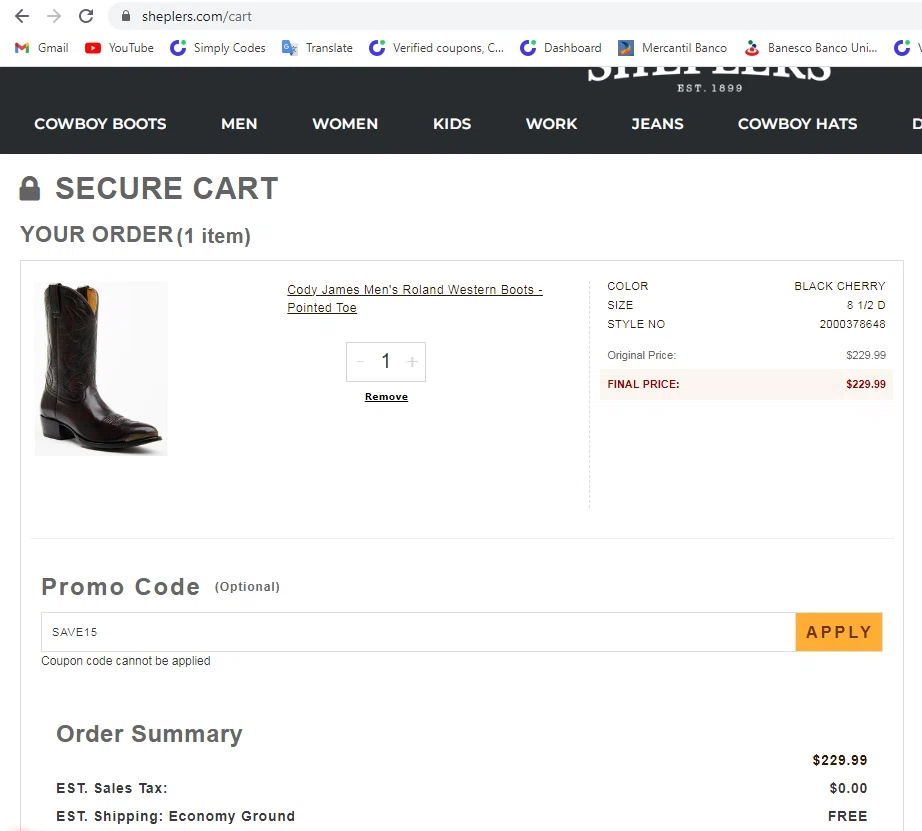This screenshot has width=922, height=831.
Task: Open the Jeans navigation menu
Action: pos(657,124)
